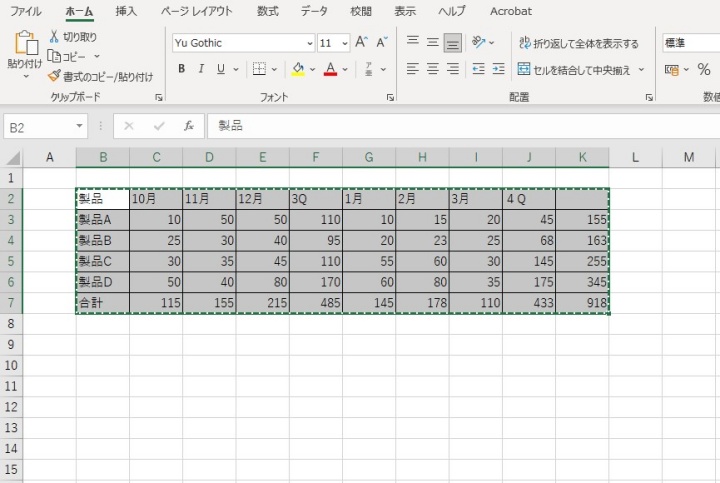
Task: Toggle bottom align button
Action: click(x=453, y=44)
